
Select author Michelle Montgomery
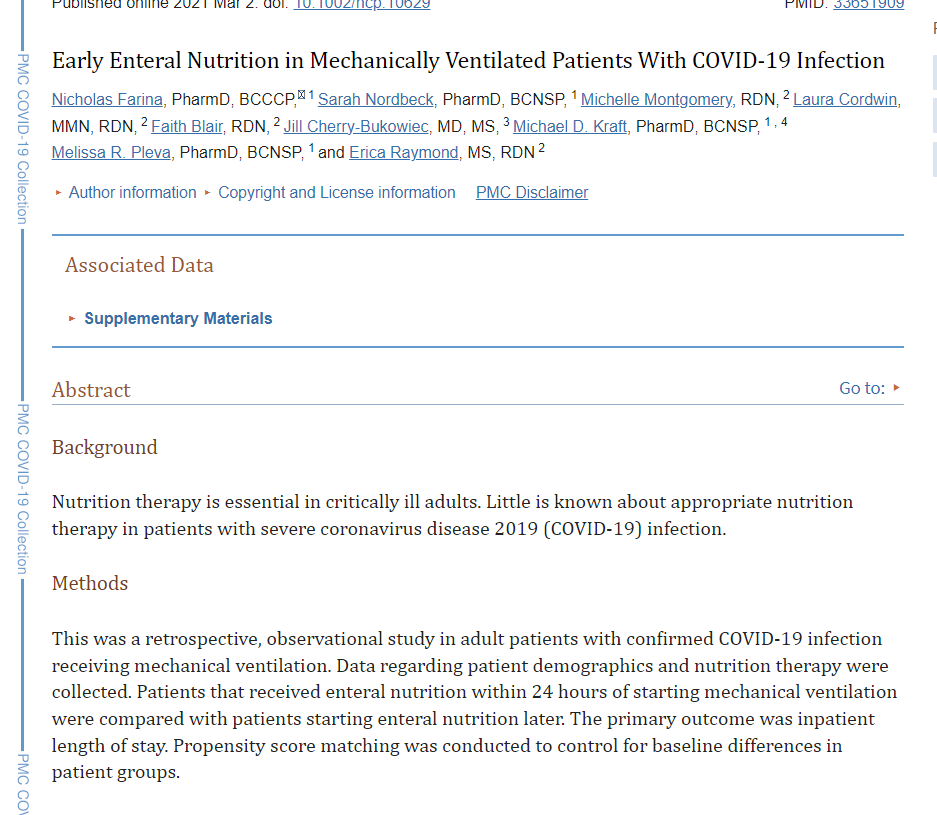pyautogui.click(x=658, y=99)
